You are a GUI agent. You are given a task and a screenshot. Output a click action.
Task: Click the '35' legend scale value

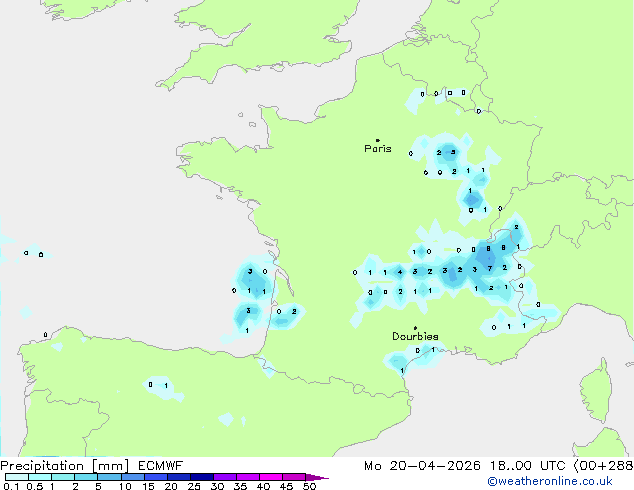click(240, 486)
